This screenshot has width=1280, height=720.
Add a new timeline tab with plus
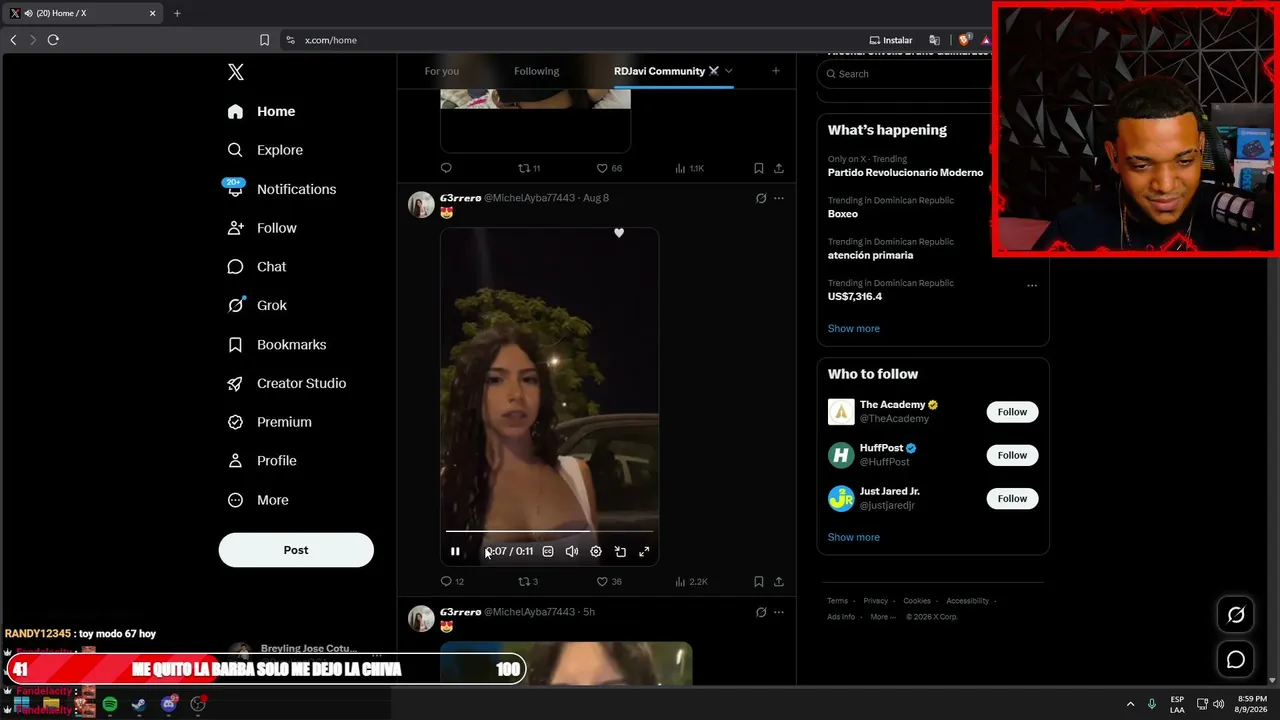pyautogui.click(x=775, y=71)
